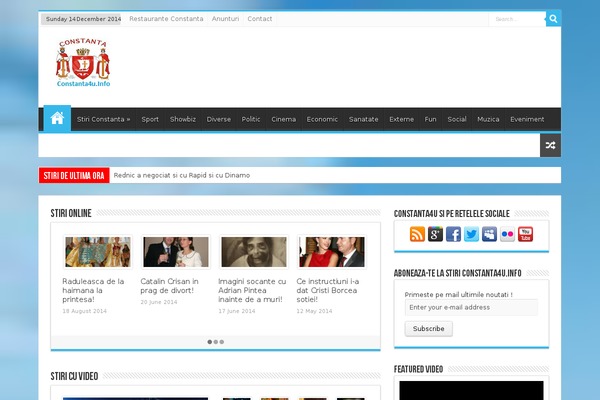The image size is (600, 400).
Task: Open the Muzica menu item
Action: coord(488,119)
